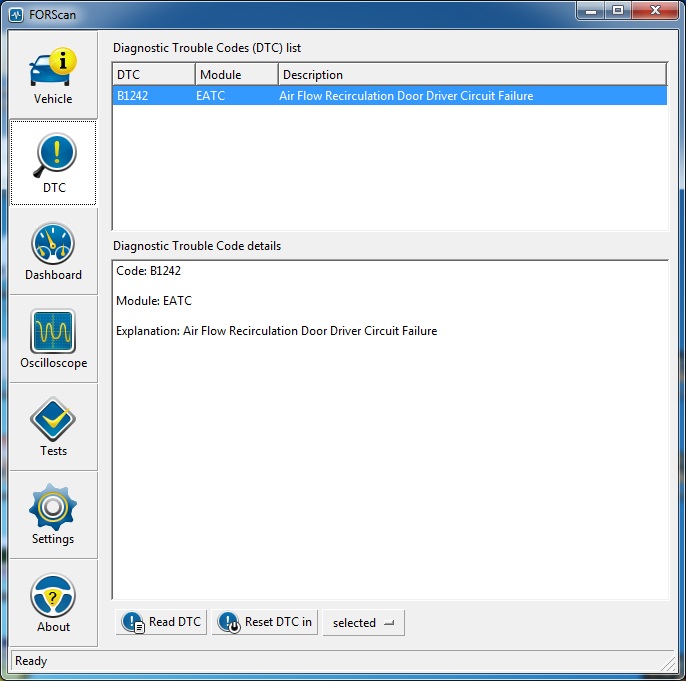Viewport: 686px width, 681px height.
Task: Open the About section
Action: pos(53,603)
